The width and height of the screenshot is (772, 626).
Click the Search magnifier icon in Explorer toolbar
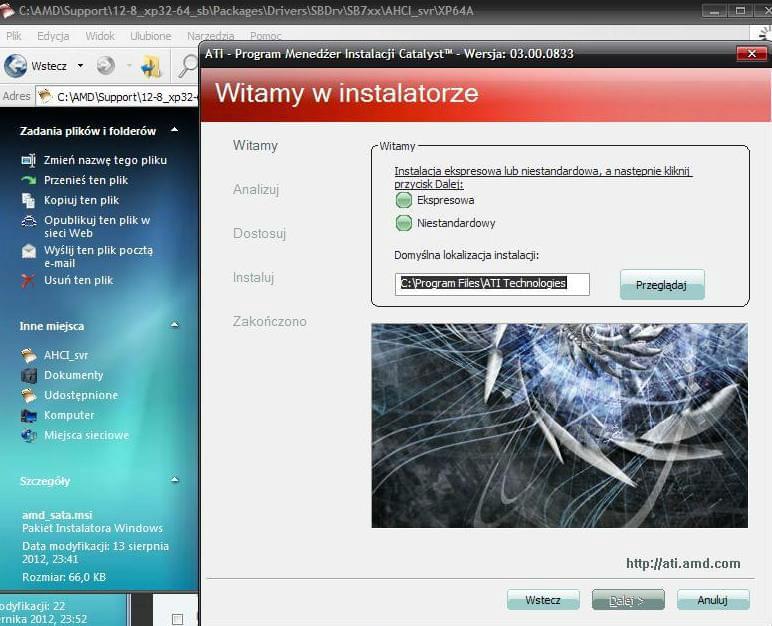[188, 66]
